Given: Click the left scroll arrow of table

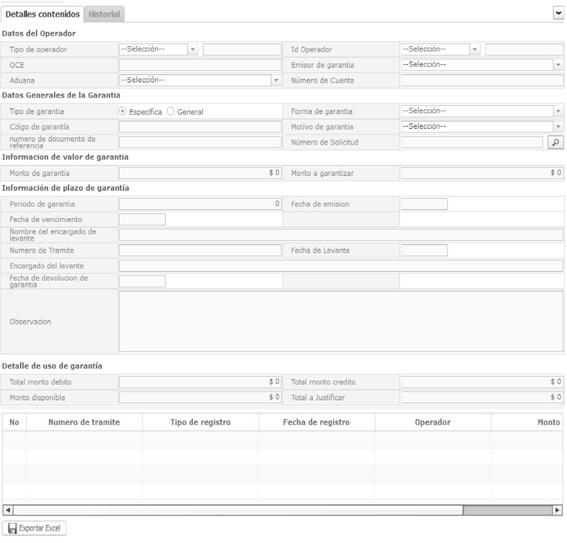Looking at the screenshot, I should coord(8,510).
